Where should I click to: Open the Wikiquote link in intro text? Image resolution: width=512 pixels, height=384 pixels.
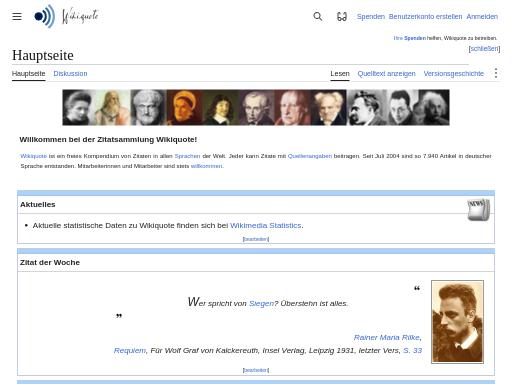coord(34,156)
